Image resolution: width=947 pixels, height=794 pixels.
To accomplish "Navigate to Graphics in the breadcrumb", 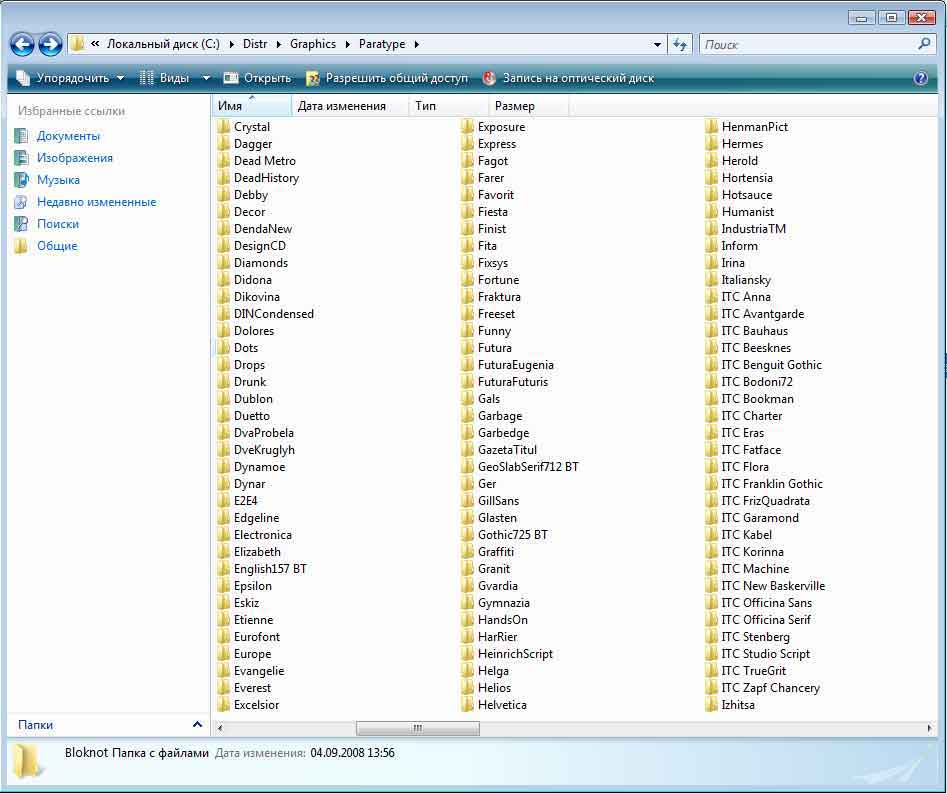I will pyautogui.click(x=313, y=44).
